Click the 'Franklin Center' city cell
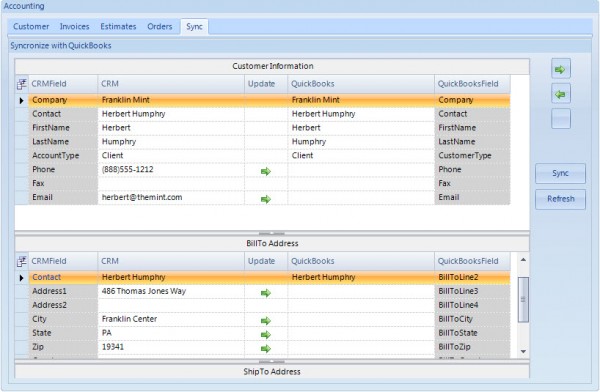Viewport: 600px width, 392px height. click(x=171, y=319)
